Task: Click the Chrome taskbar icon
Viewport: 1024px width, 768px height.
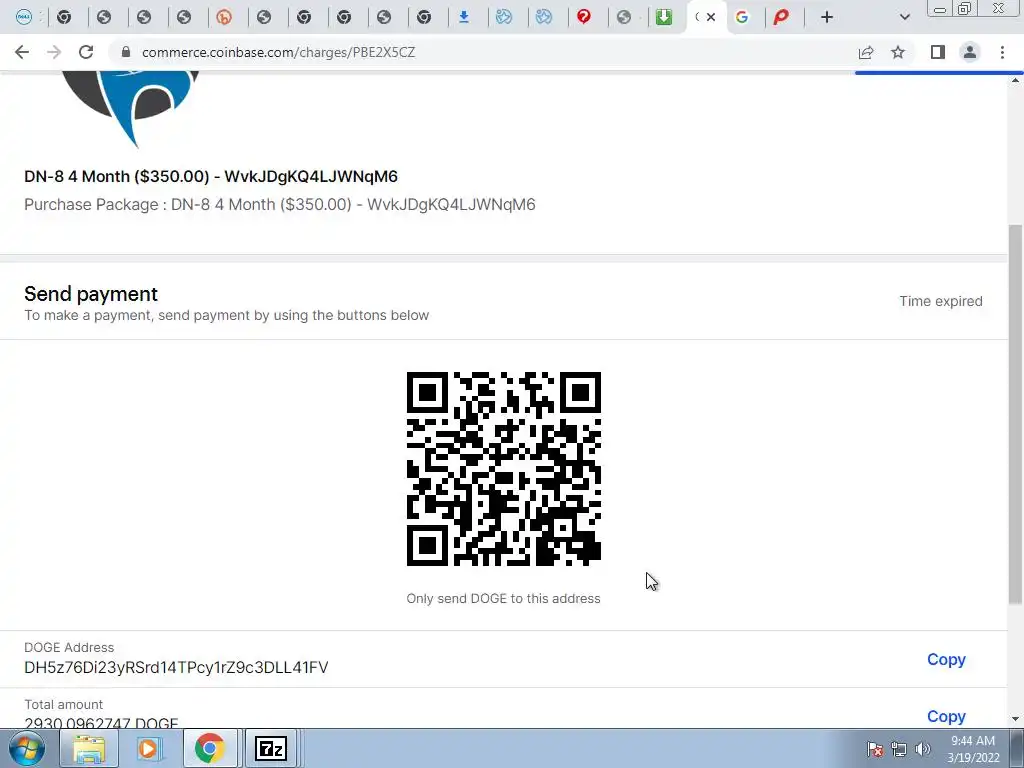Action: (x=210, y=748)
